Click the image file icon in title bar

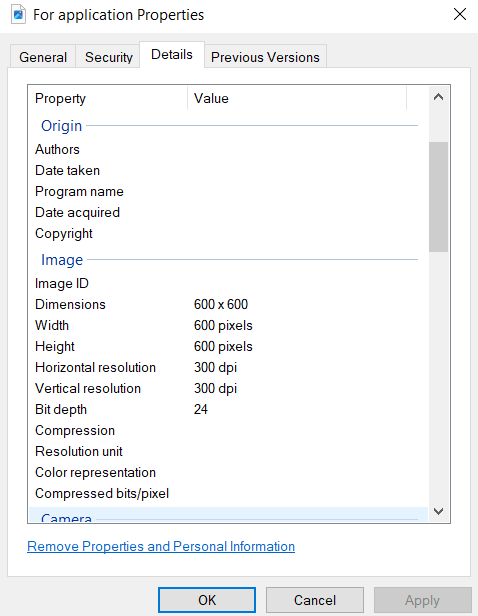click(18, 15)
